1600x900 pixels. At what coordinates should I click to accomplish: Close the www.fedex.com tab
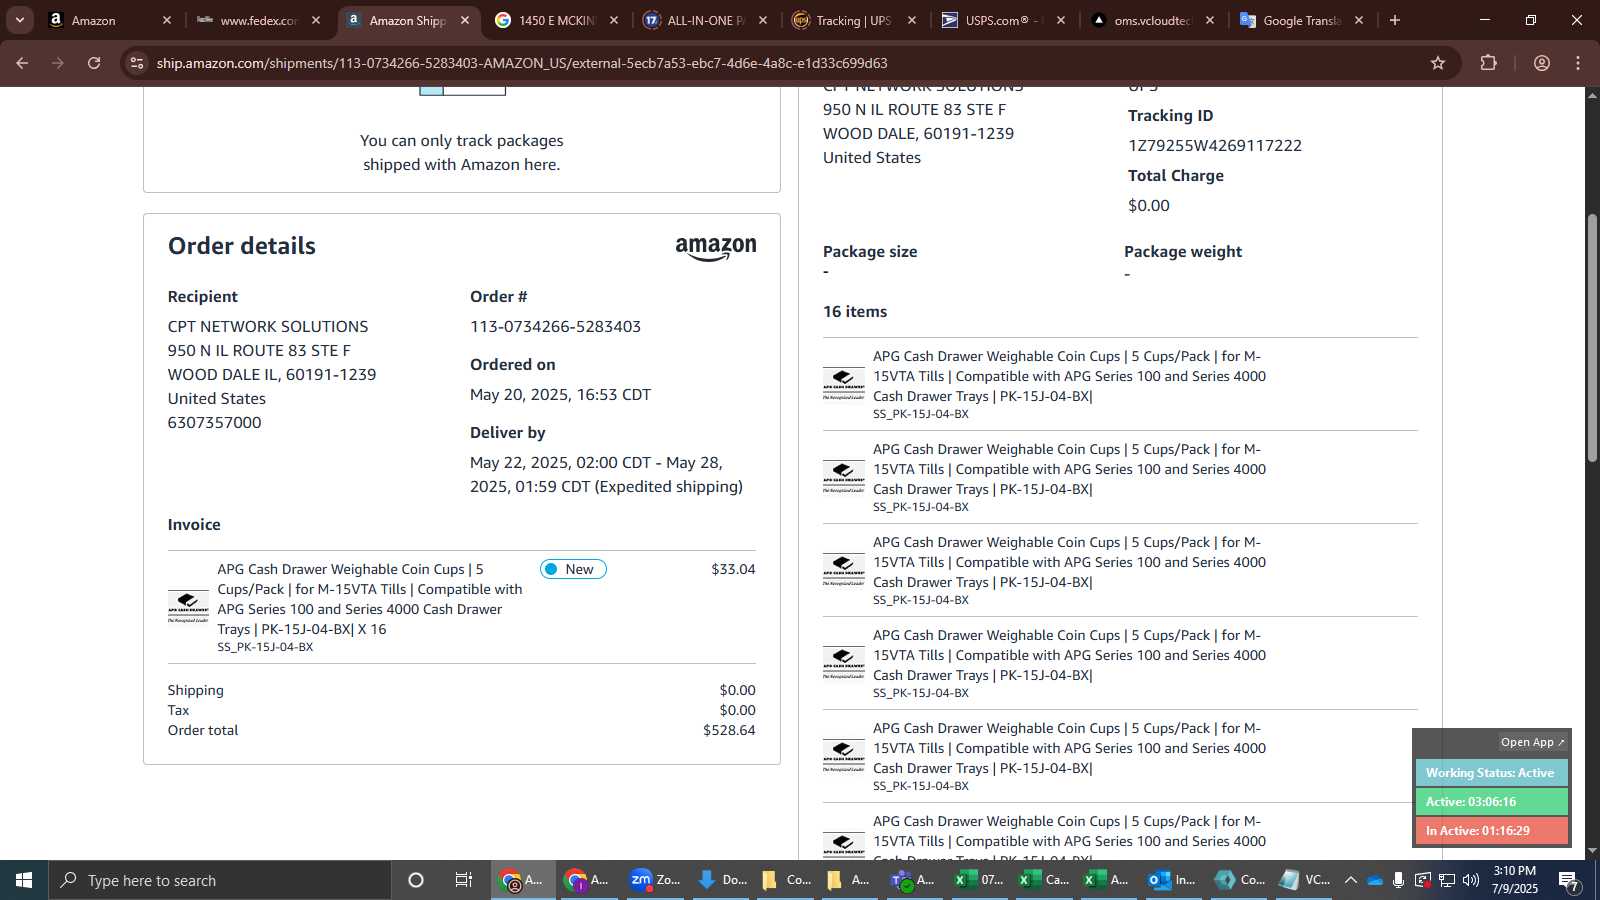tap(316, 20)
